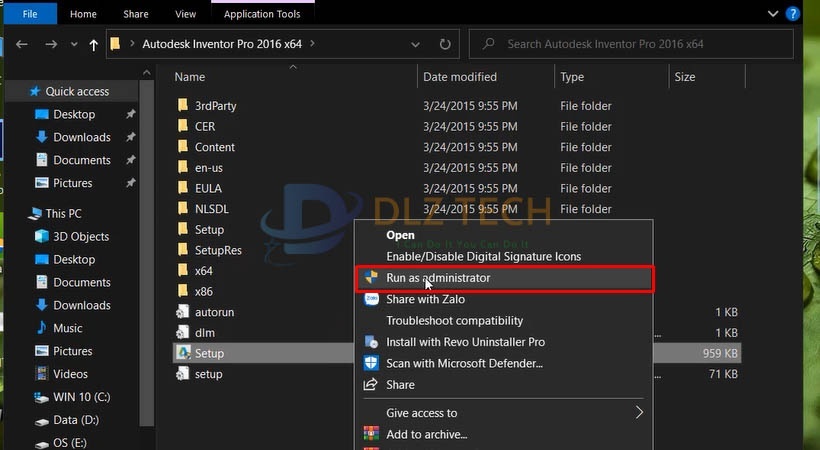Open pinned Downloads under Quick access
820x450 pixels.
pos(82,137)
